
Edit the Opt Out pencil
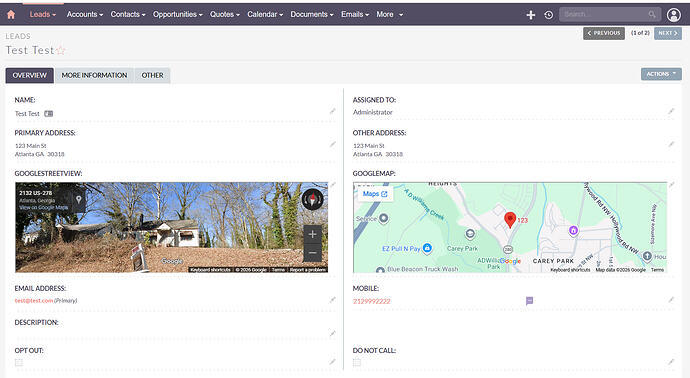[x=333, y=362]
